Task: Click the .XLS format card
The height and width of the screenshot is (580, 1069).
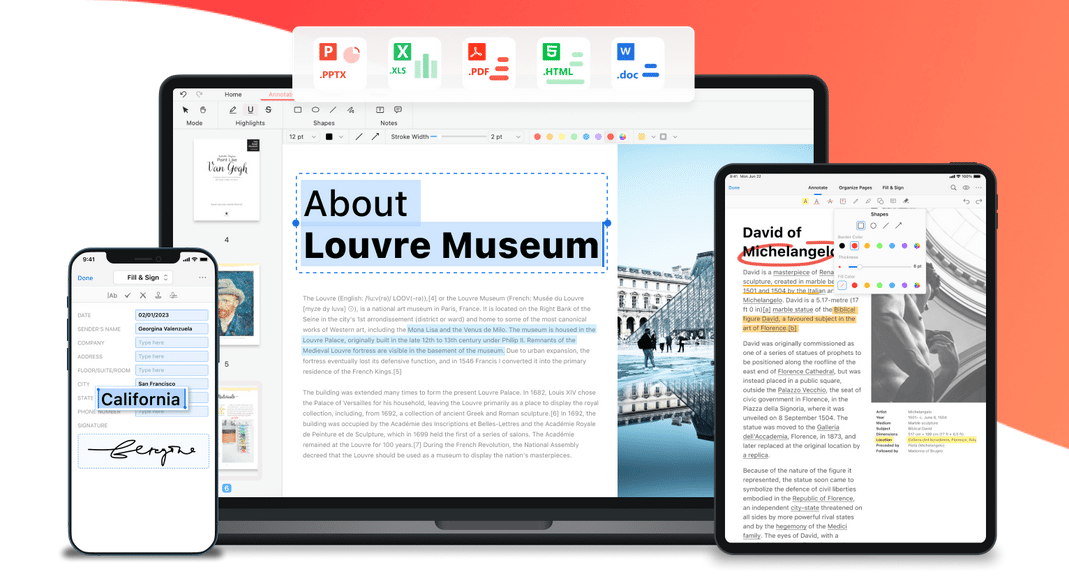Action: coord(414,63)
